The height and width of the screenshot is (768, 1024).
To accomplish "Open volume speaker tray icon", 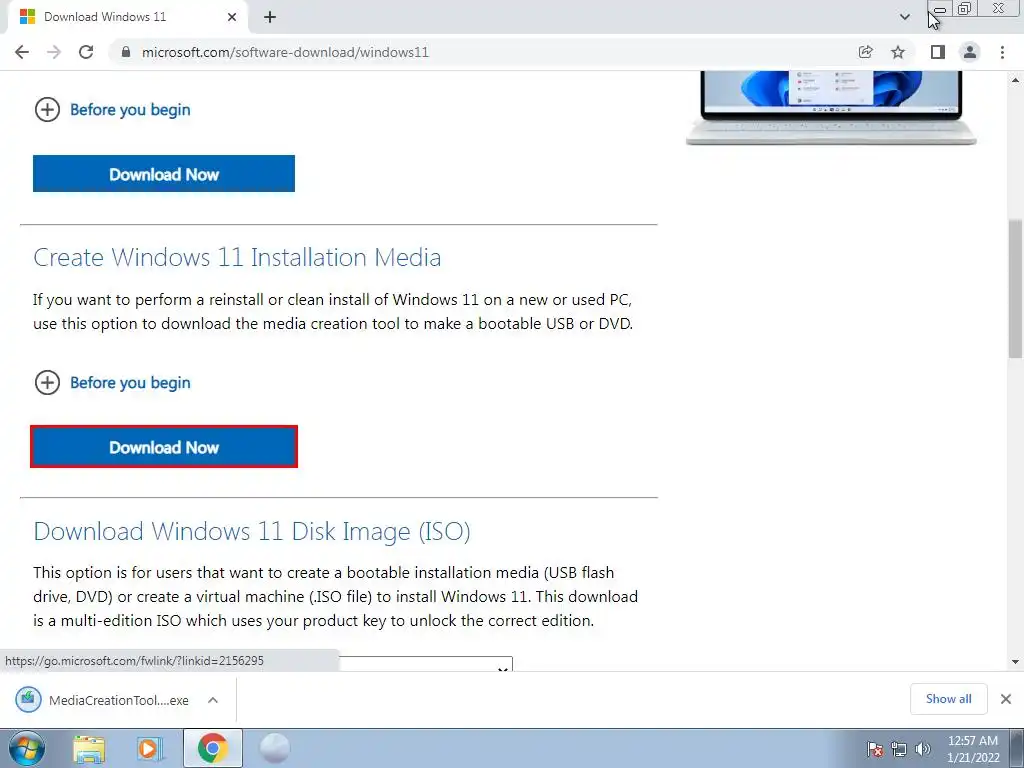I will coord(922,749).
